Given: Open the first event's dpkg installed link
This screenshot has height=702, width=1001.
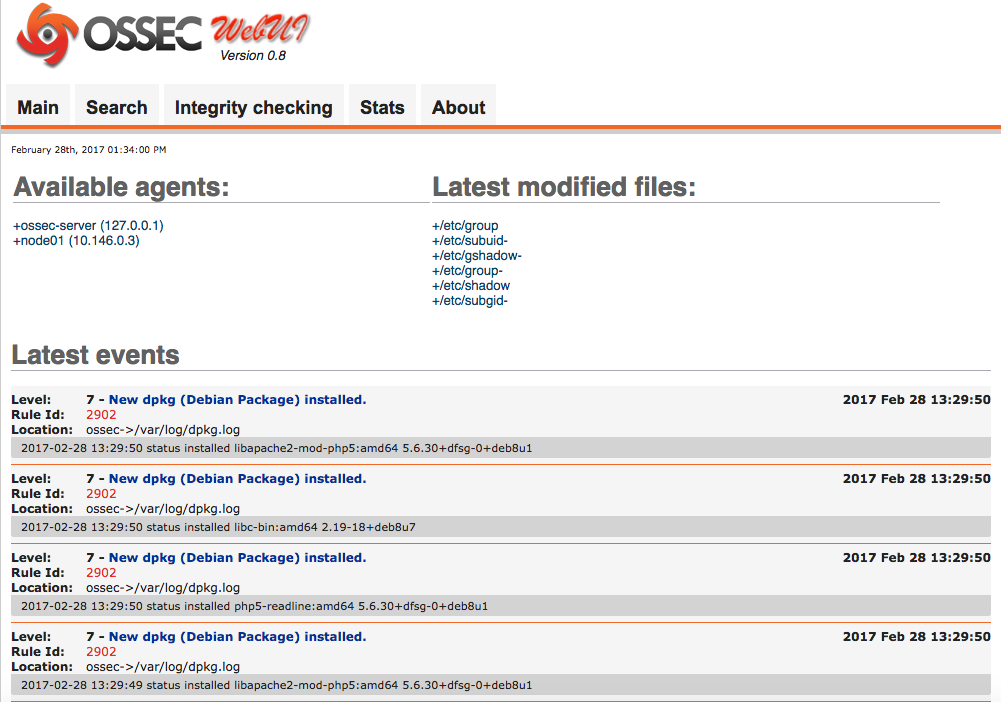Looking at the screenshot, I should (237, 400).
